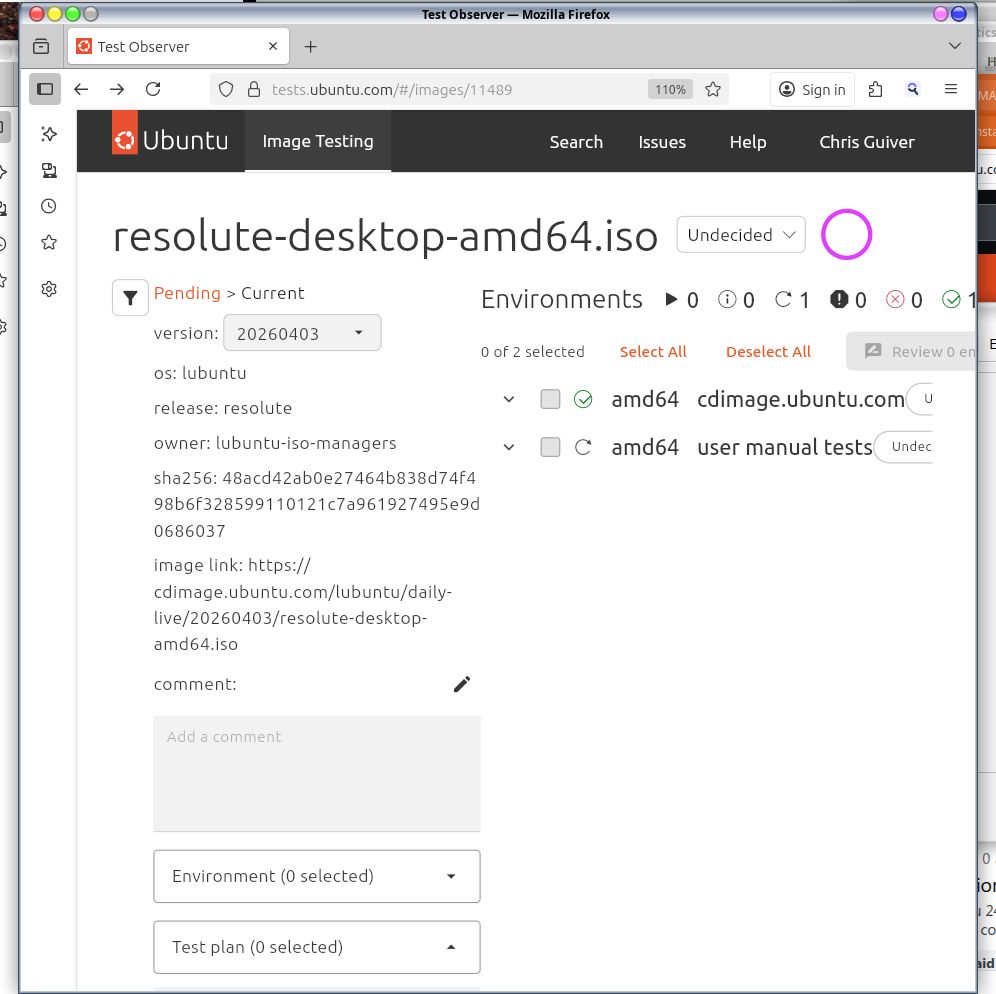The image size is (996, 994).
Task: Expand the Environment (0 selected) dropdown
Action: pyautogui.click(x=316, y=876)
